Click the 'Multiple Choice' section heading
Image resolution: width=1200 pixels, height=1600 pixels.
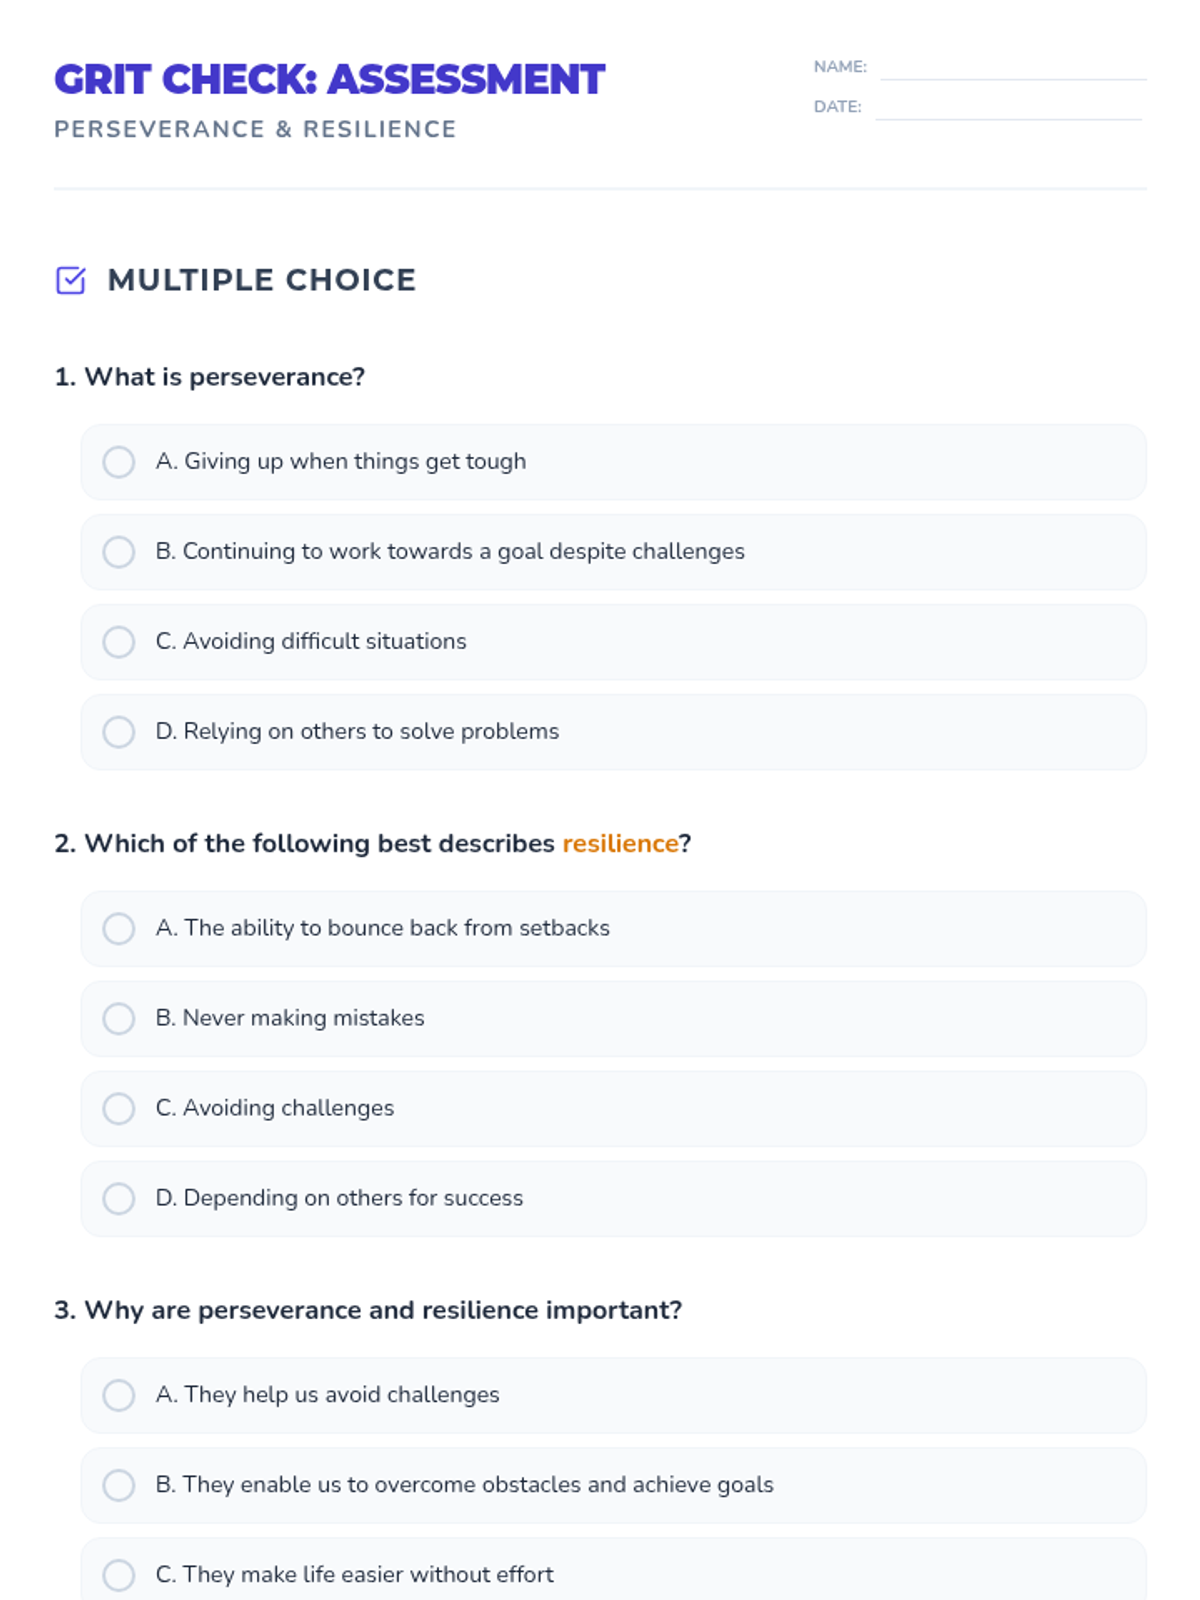pyautogui.click(x=262, y=281)
